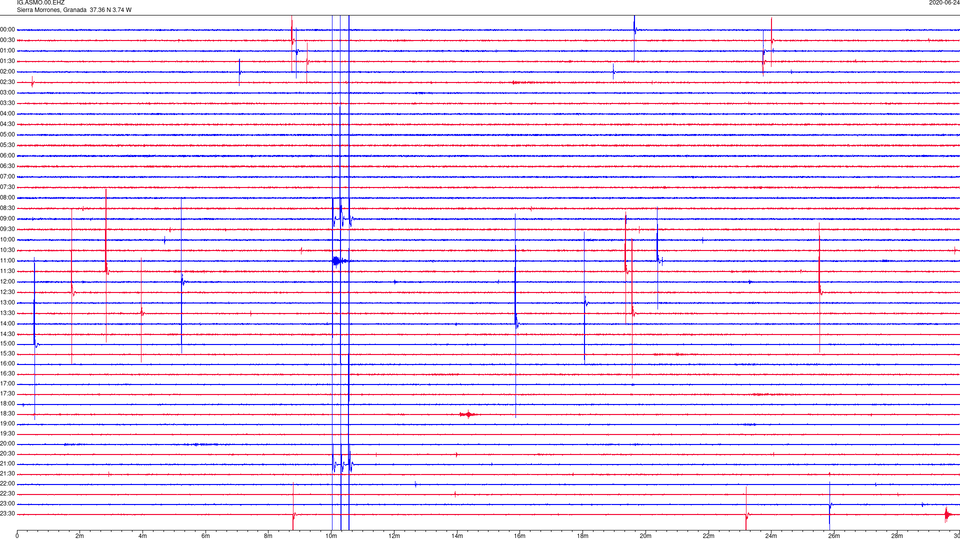The height and width of the screenshot is (540, 960).
Task: Click the station code IG.ASMO.00.EHZ
Action: [x=40, y=2]
